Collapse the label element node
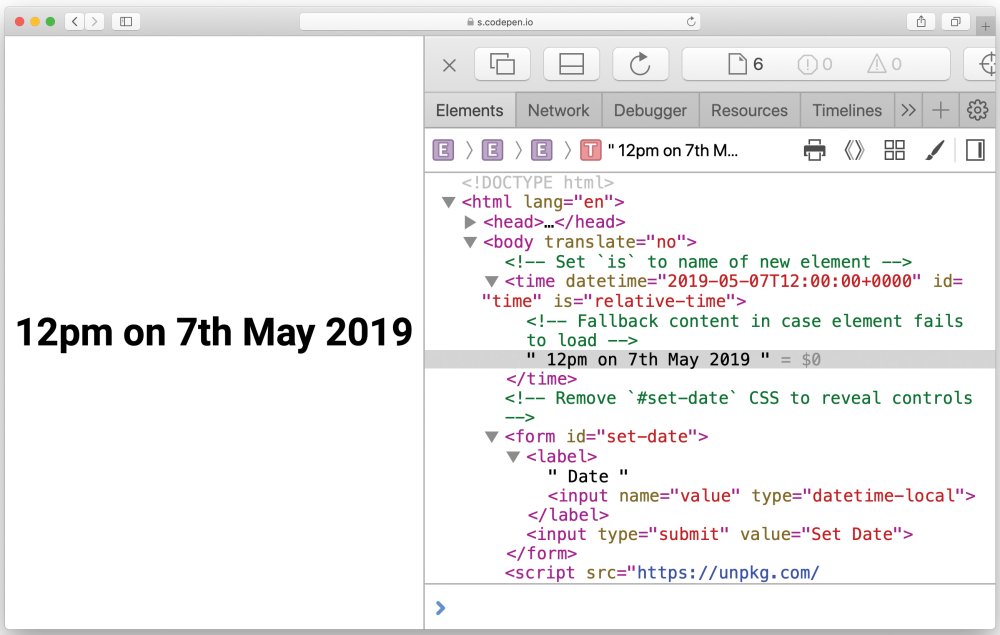Screen dimensions: 1000x635 click(513, 457)
